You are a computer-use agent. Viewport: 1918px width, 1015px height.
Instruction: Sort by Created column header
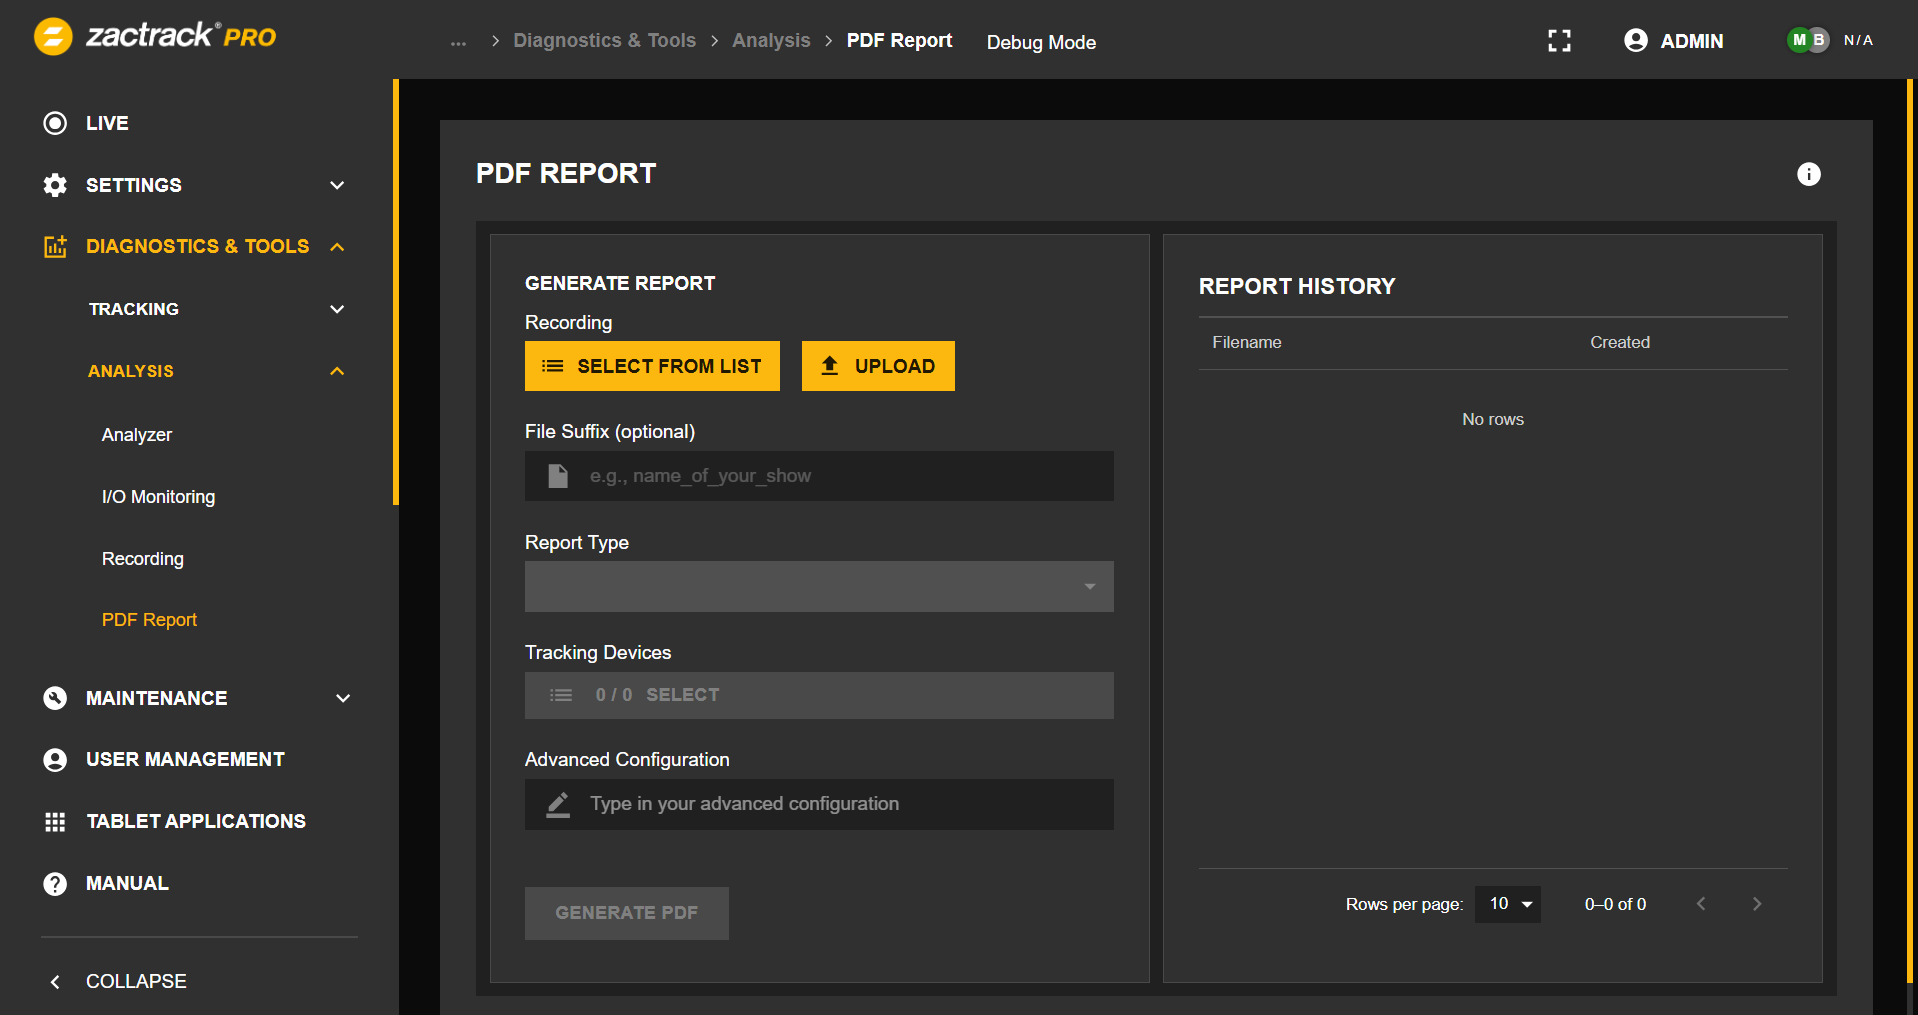pyautogui.click(x=1620, y=343)
